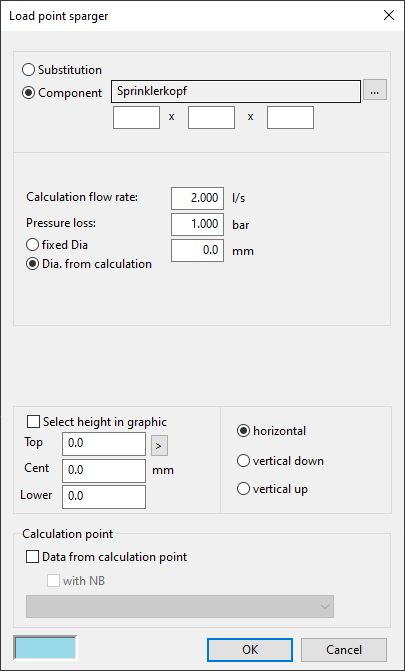Image resolution: width=405 pixels, height=671 pixels.
Task: Click the arrow button next to Top
Action: 159,446
